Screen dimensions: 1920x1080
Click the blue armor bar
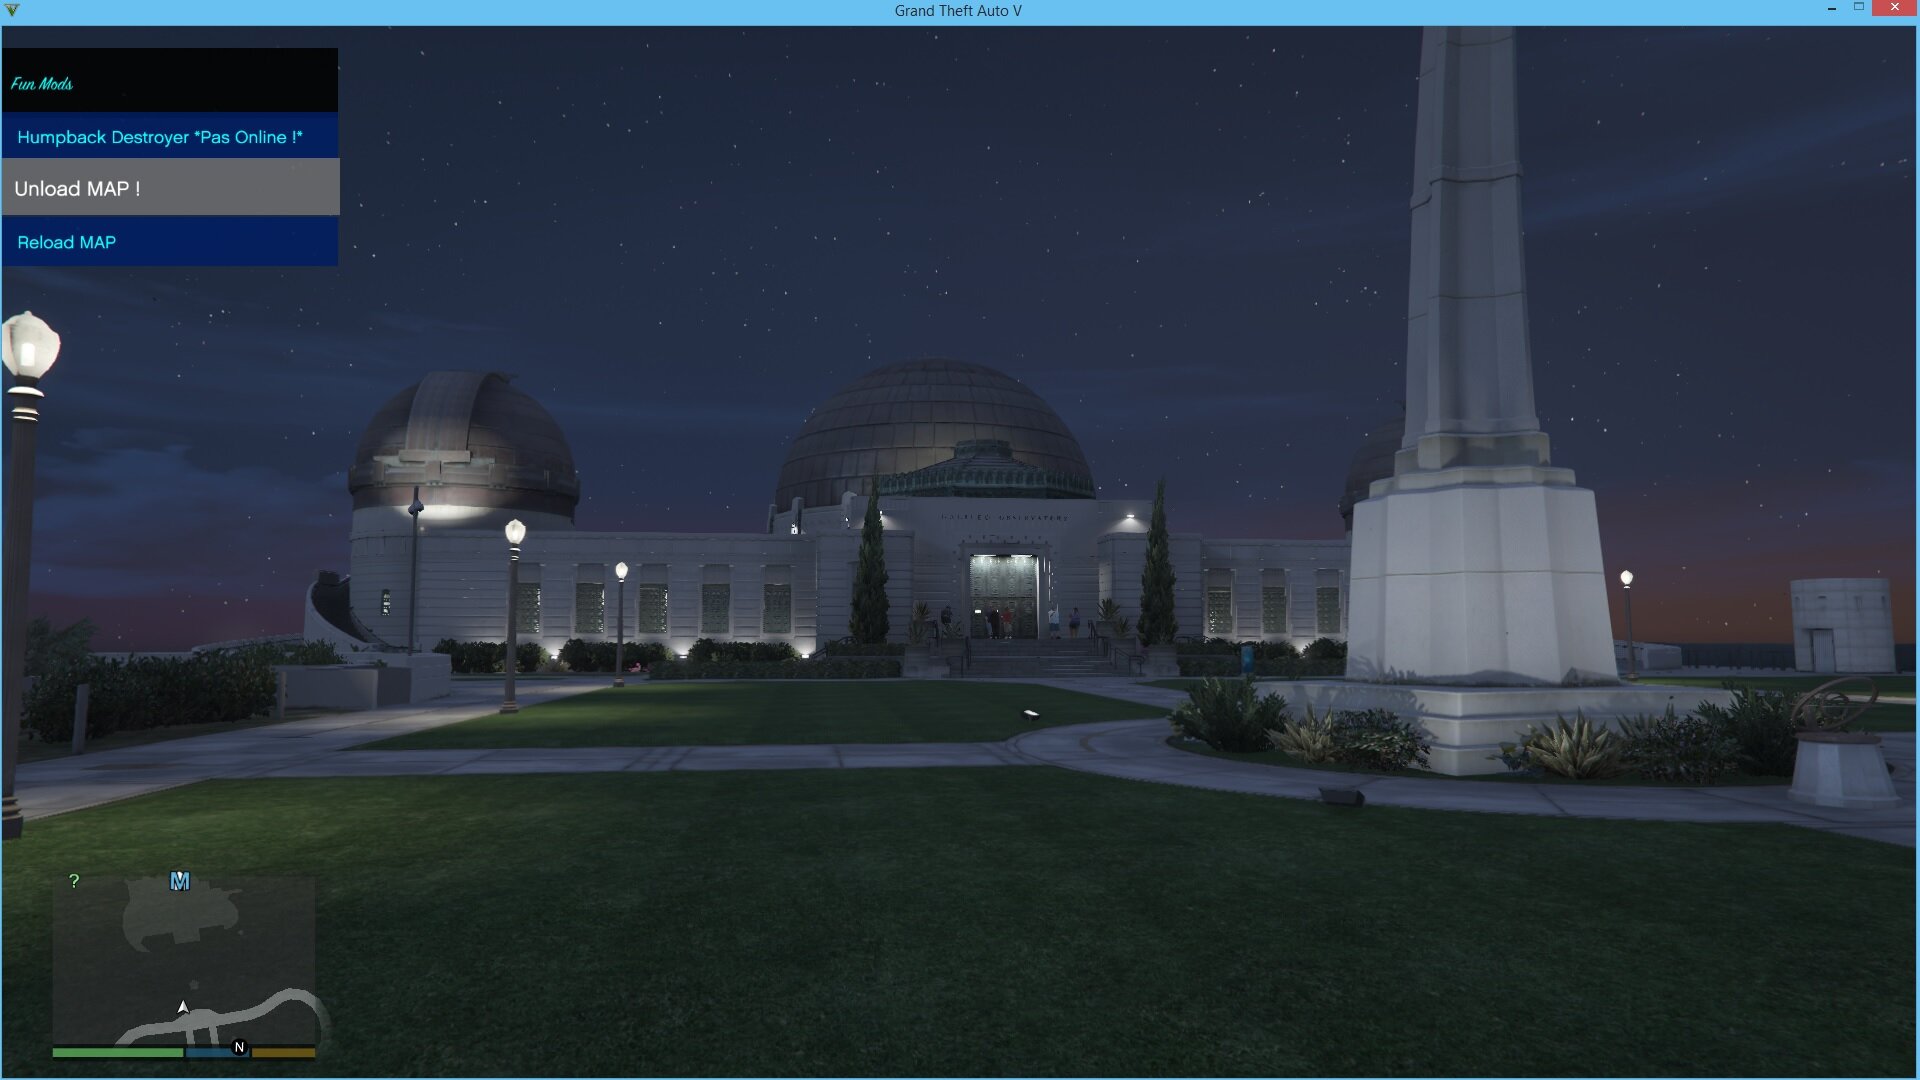(x=208, y=1052)
